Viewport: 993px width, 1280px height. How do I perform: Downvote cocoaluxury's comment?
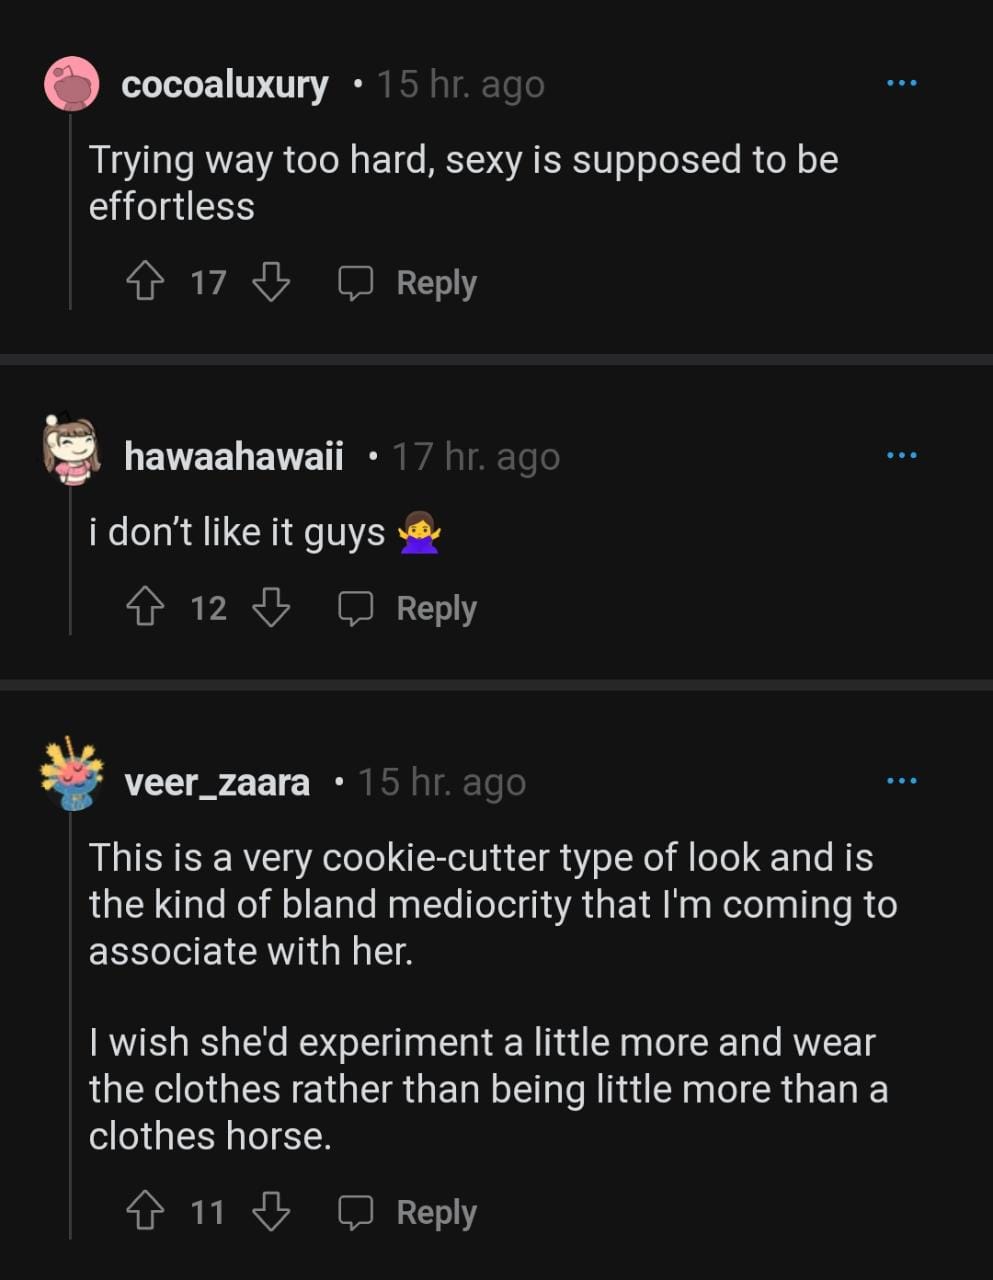pos(270,282)
